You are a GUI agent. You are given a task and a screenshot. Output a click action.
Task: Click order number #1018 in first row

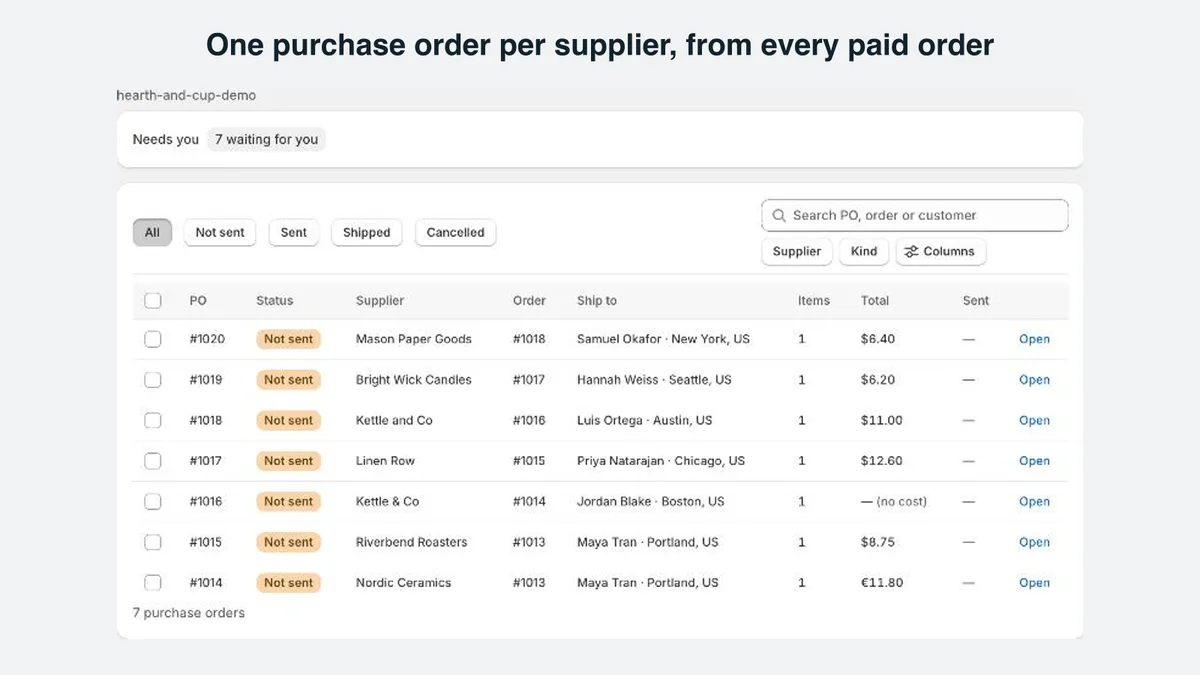529,339
